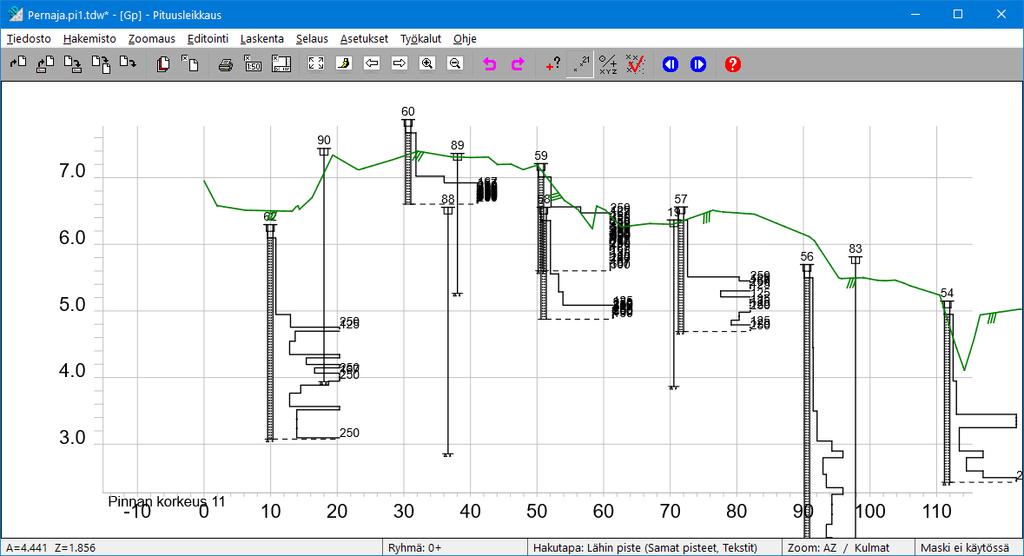Viewport: 1024px width, 556px height.
Task: Click the 'Pinnan korkeus 11' label
Action: [x=167, y=501]
